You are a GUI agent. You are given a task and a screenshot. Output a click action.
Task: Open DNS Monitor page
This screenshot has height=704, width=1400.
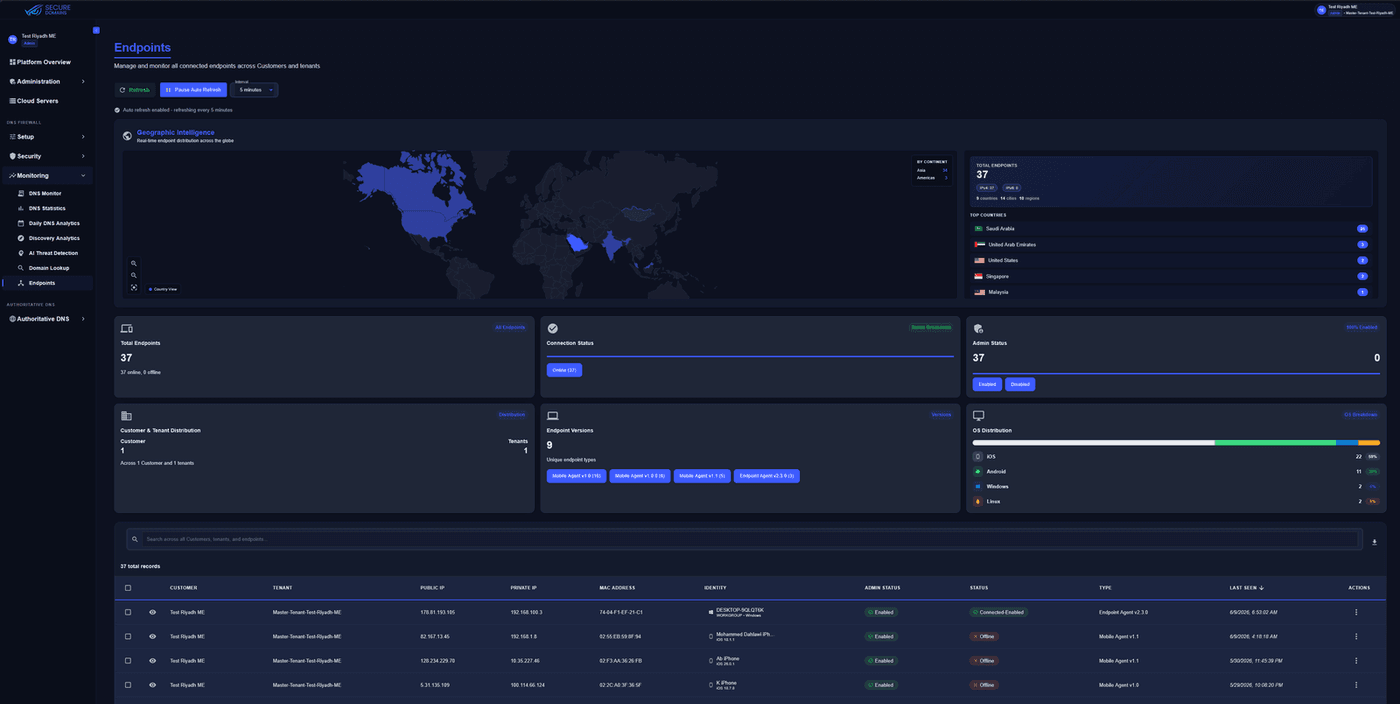point(45,193)
